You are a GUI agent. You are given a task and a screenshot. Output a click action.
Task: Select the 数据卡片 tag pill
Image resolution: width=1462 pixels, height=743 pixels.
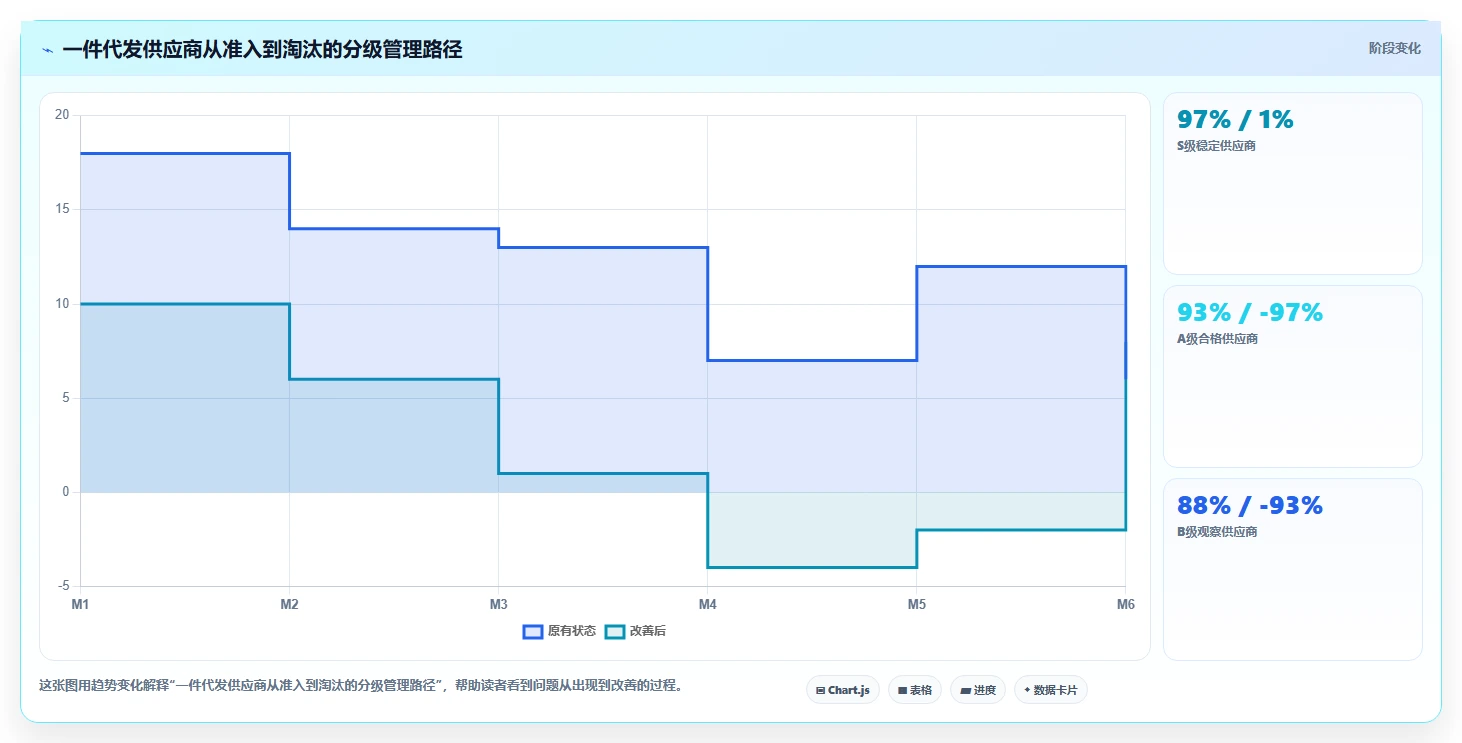point(1051,690)
